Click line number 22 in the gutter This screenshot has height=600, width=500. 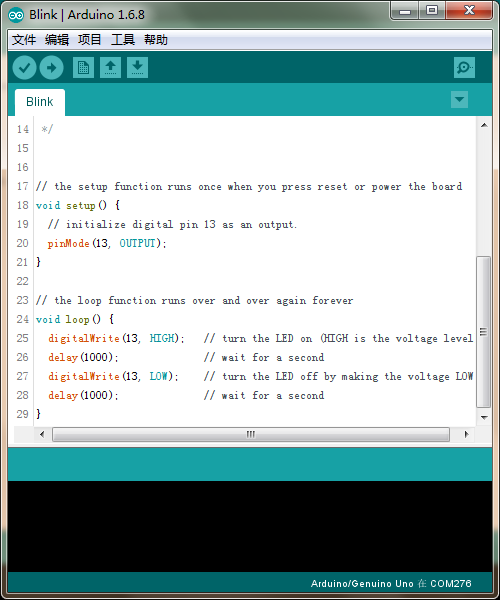click(x=23, y=281)
